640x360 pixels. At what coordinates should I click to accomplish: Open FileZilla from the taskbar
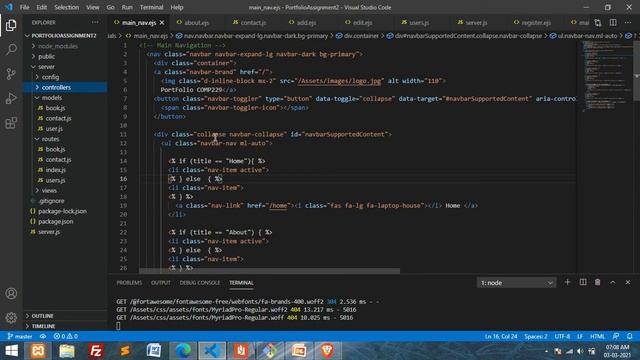pos(96,351)
